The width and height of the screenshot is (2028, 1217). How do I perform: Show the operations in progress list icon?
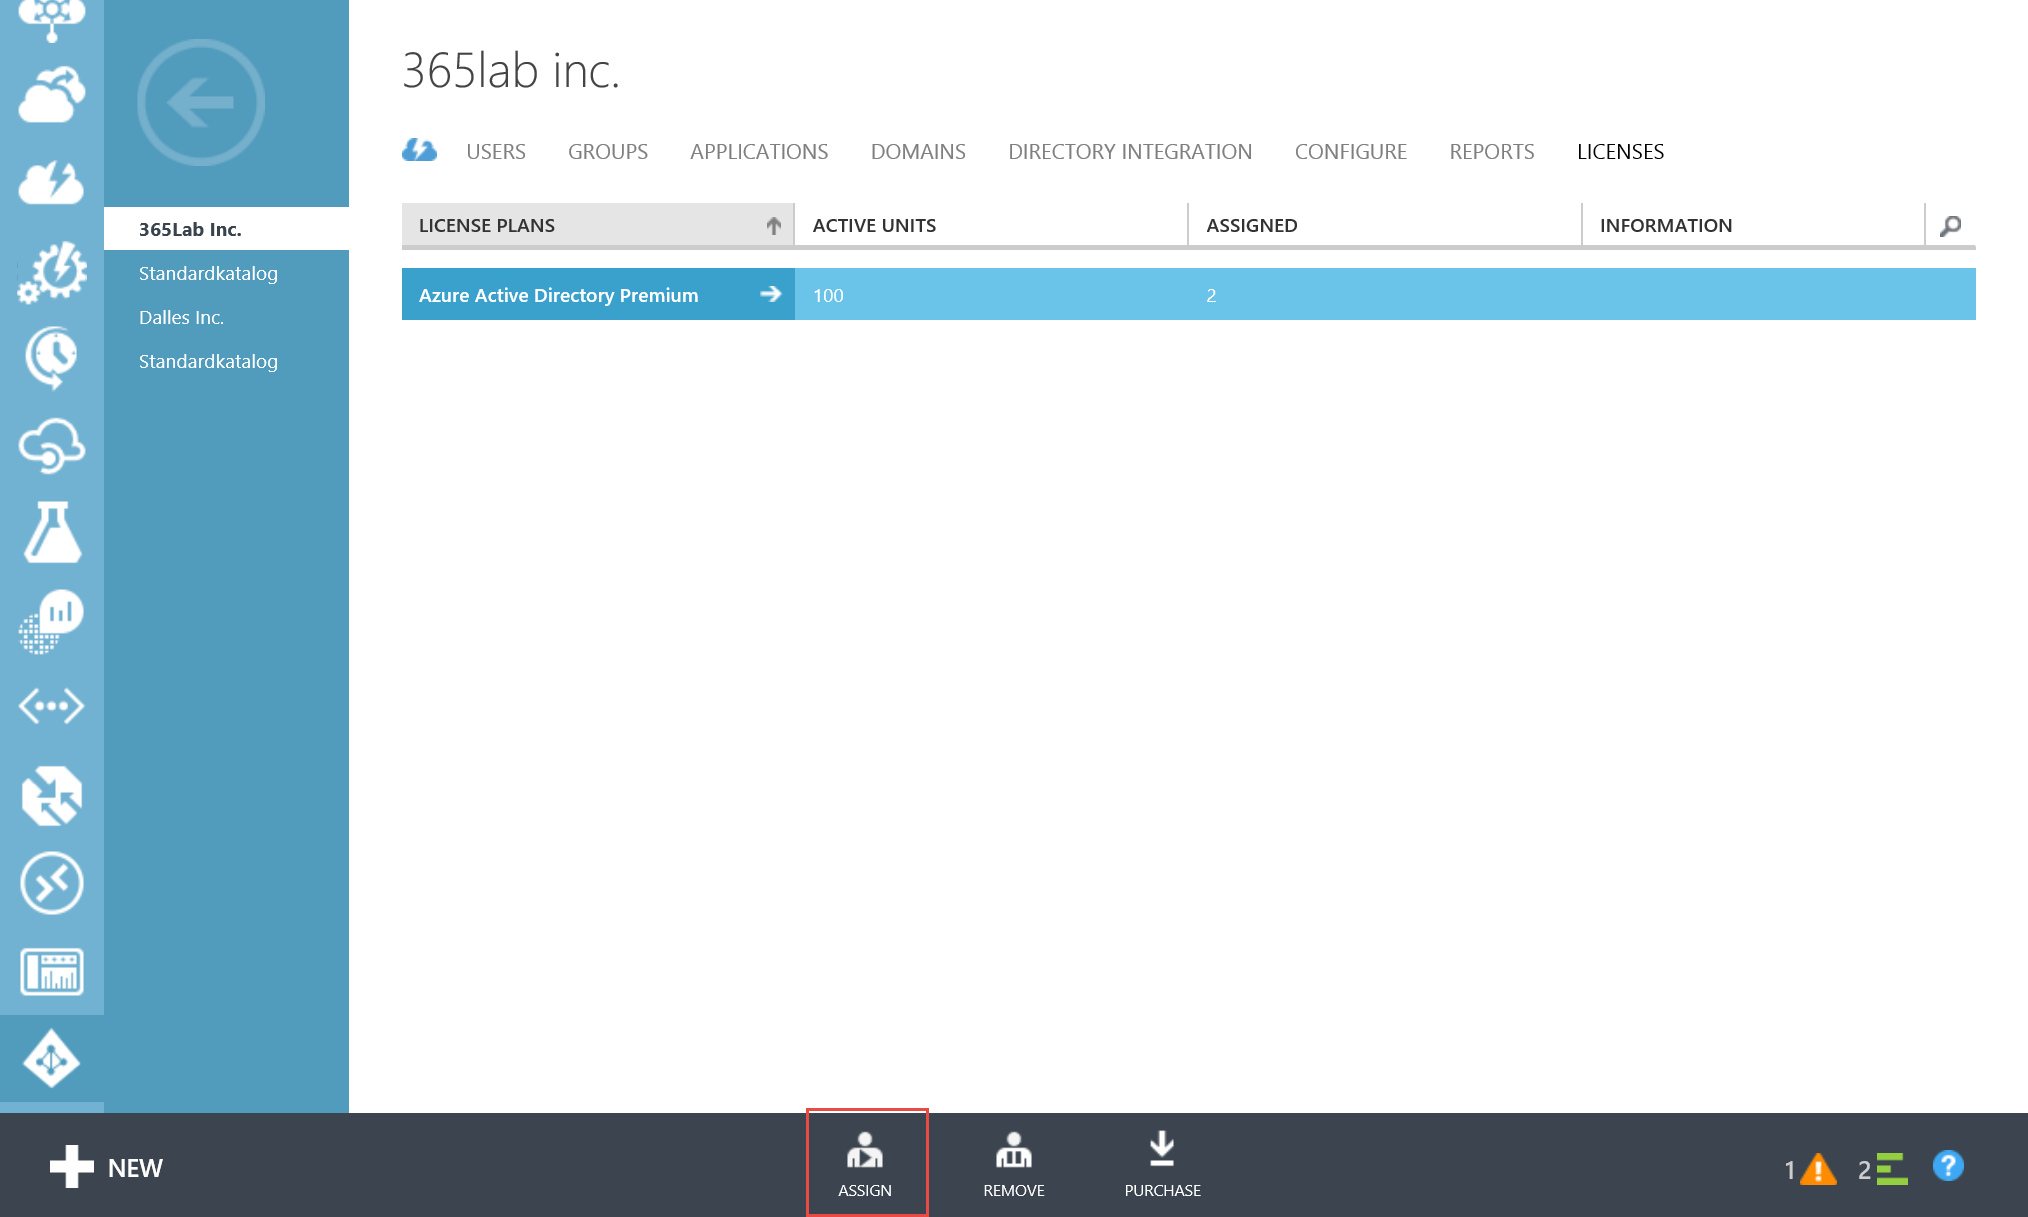(1889, 1169)
